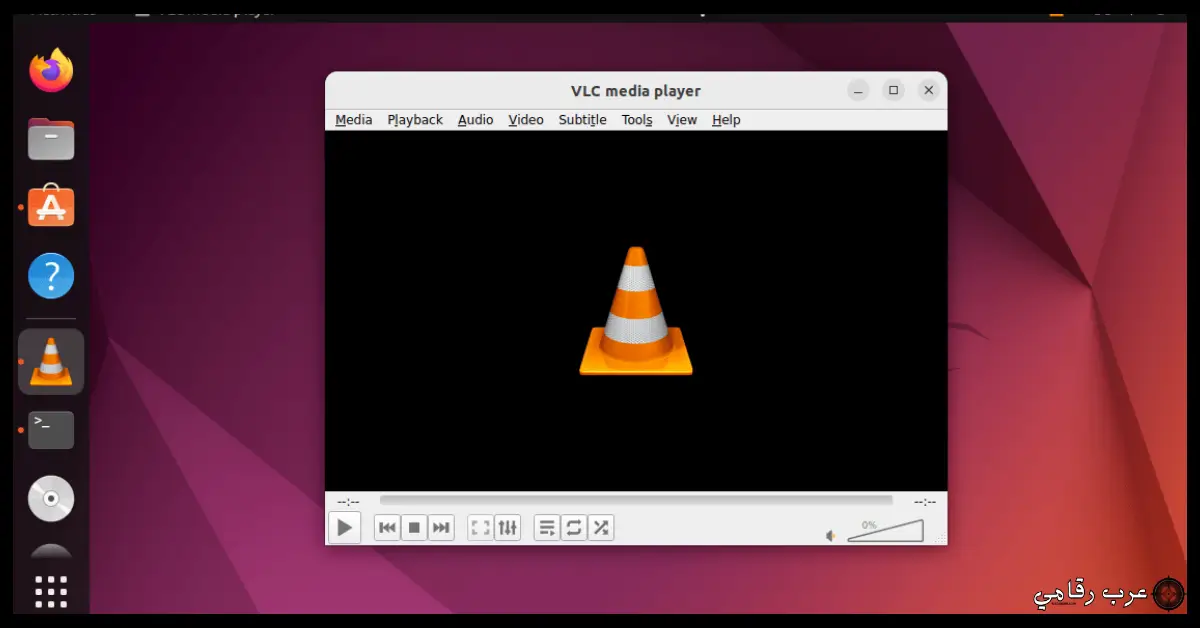1200x628 pixels.
Task: Open the Help menu
Action: pyautogui.click(x=726, y=120)
